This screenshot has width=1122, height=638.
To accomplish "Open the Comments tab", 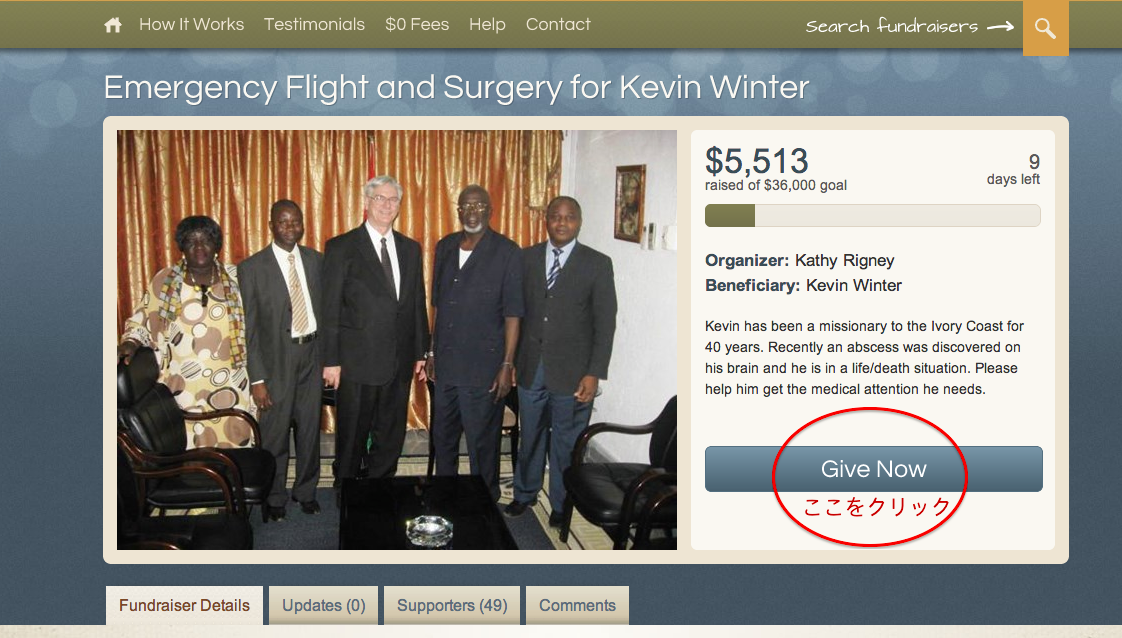I will tap(577, 606).
